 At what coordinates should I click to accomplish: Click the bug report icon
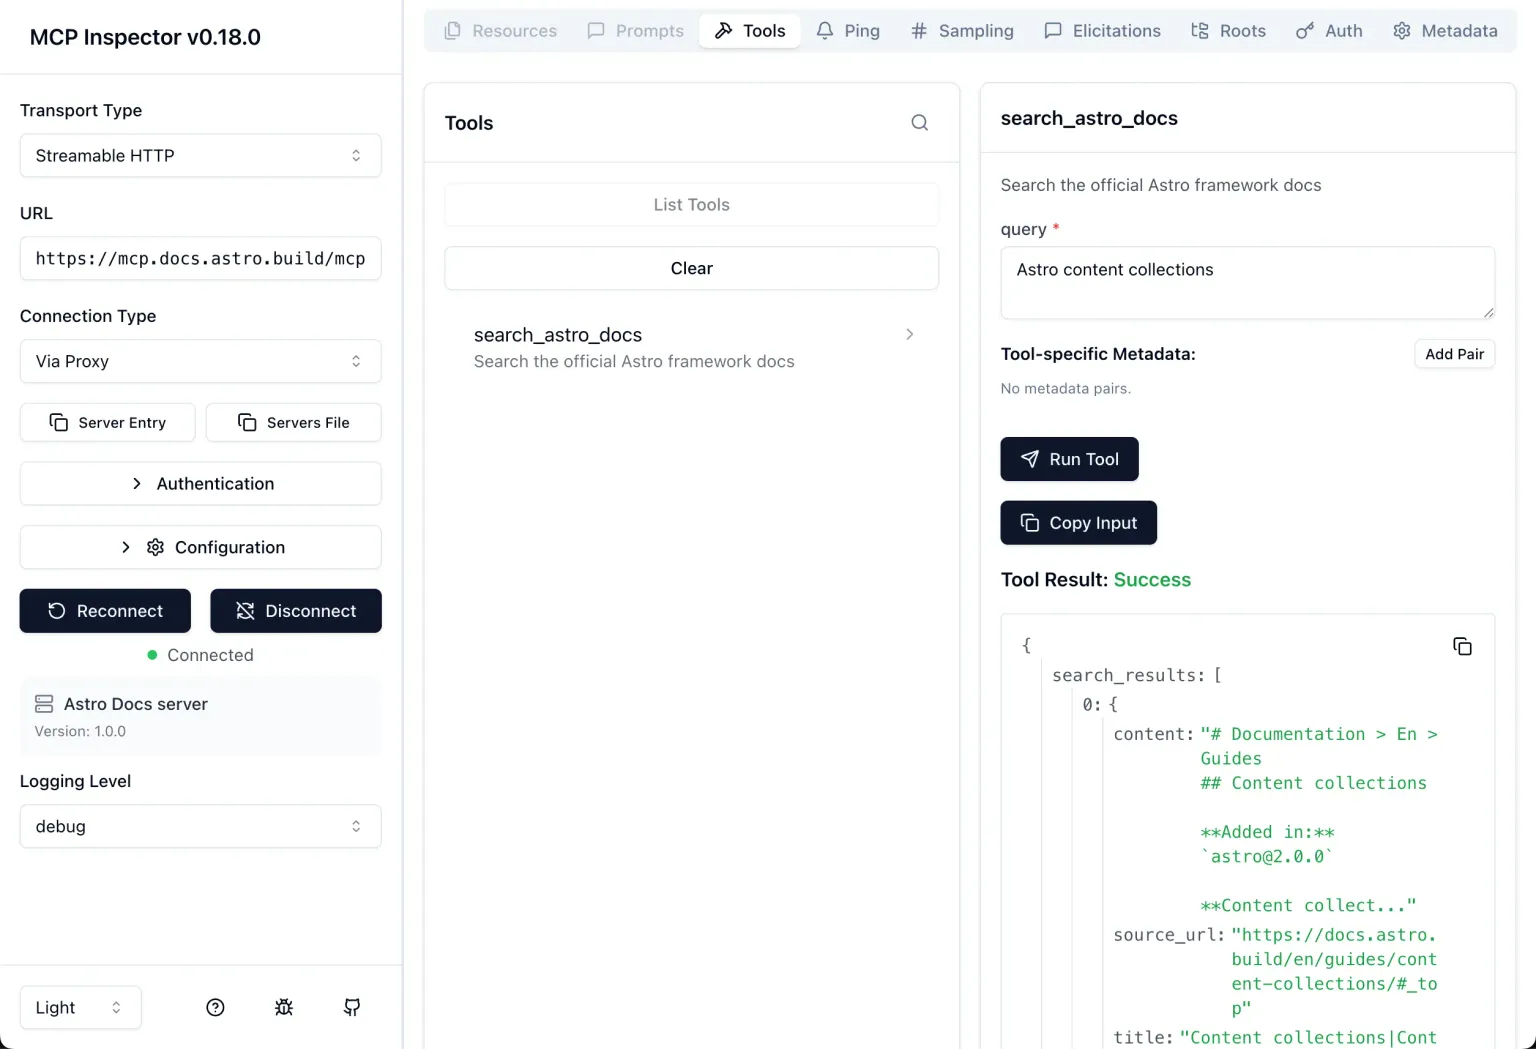tap(284, 1007)
